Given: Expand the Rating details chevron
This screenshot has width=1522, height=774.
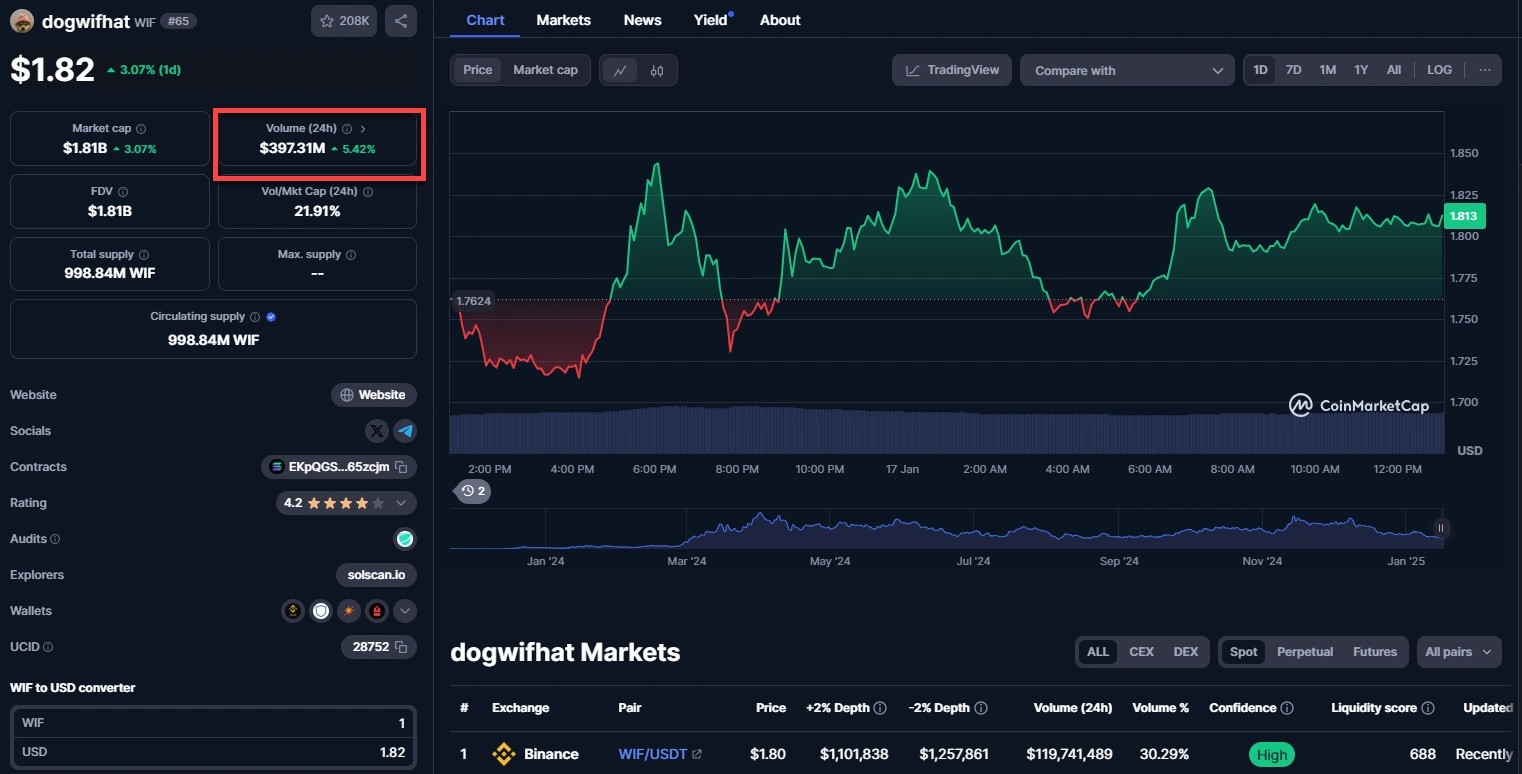Looking at the screenshot, I should point(401,503).
